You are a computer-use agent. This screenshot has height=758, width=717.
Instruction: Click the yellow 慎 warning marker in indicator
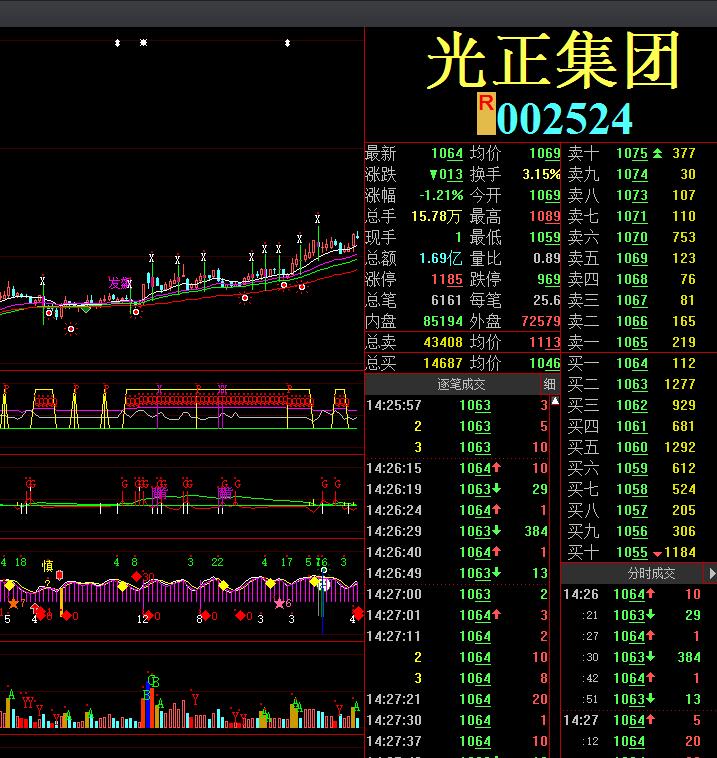pos(47,566)
